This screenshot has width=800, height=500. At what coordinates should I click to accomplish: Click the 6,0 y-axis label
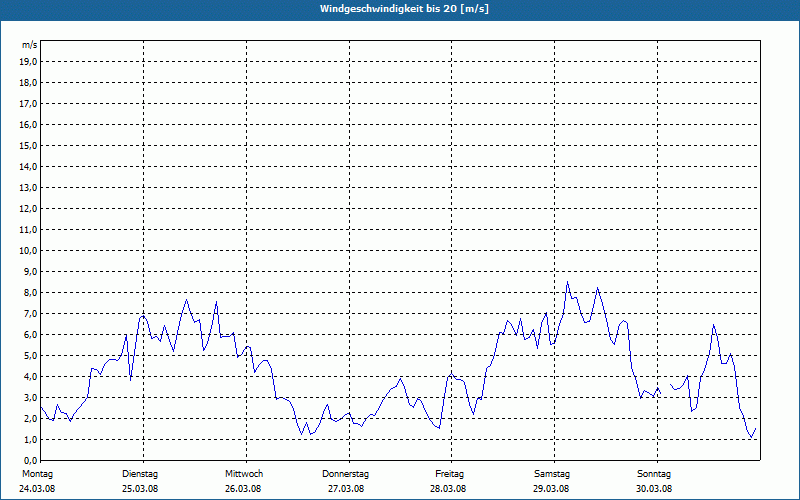click(x=31, y=335)
